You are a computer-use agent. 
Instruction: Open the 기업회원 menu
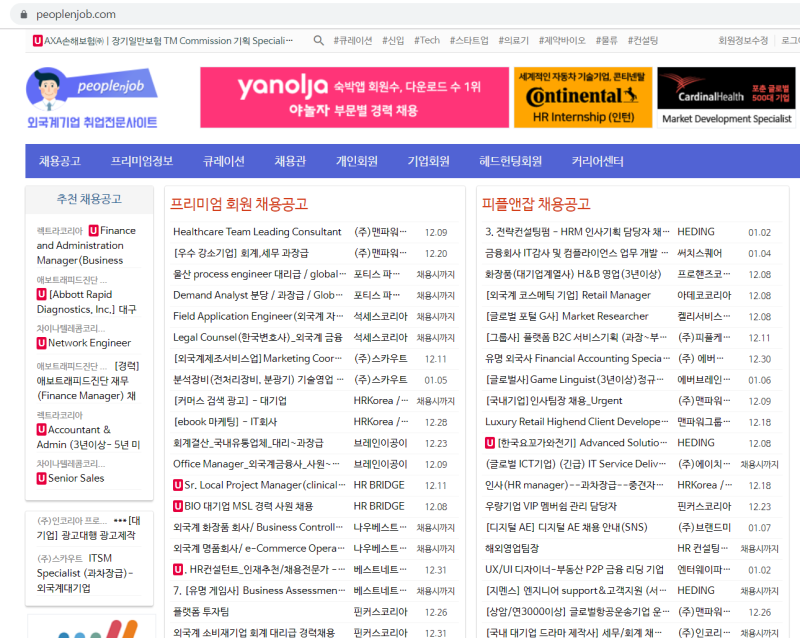pos(428,161)
